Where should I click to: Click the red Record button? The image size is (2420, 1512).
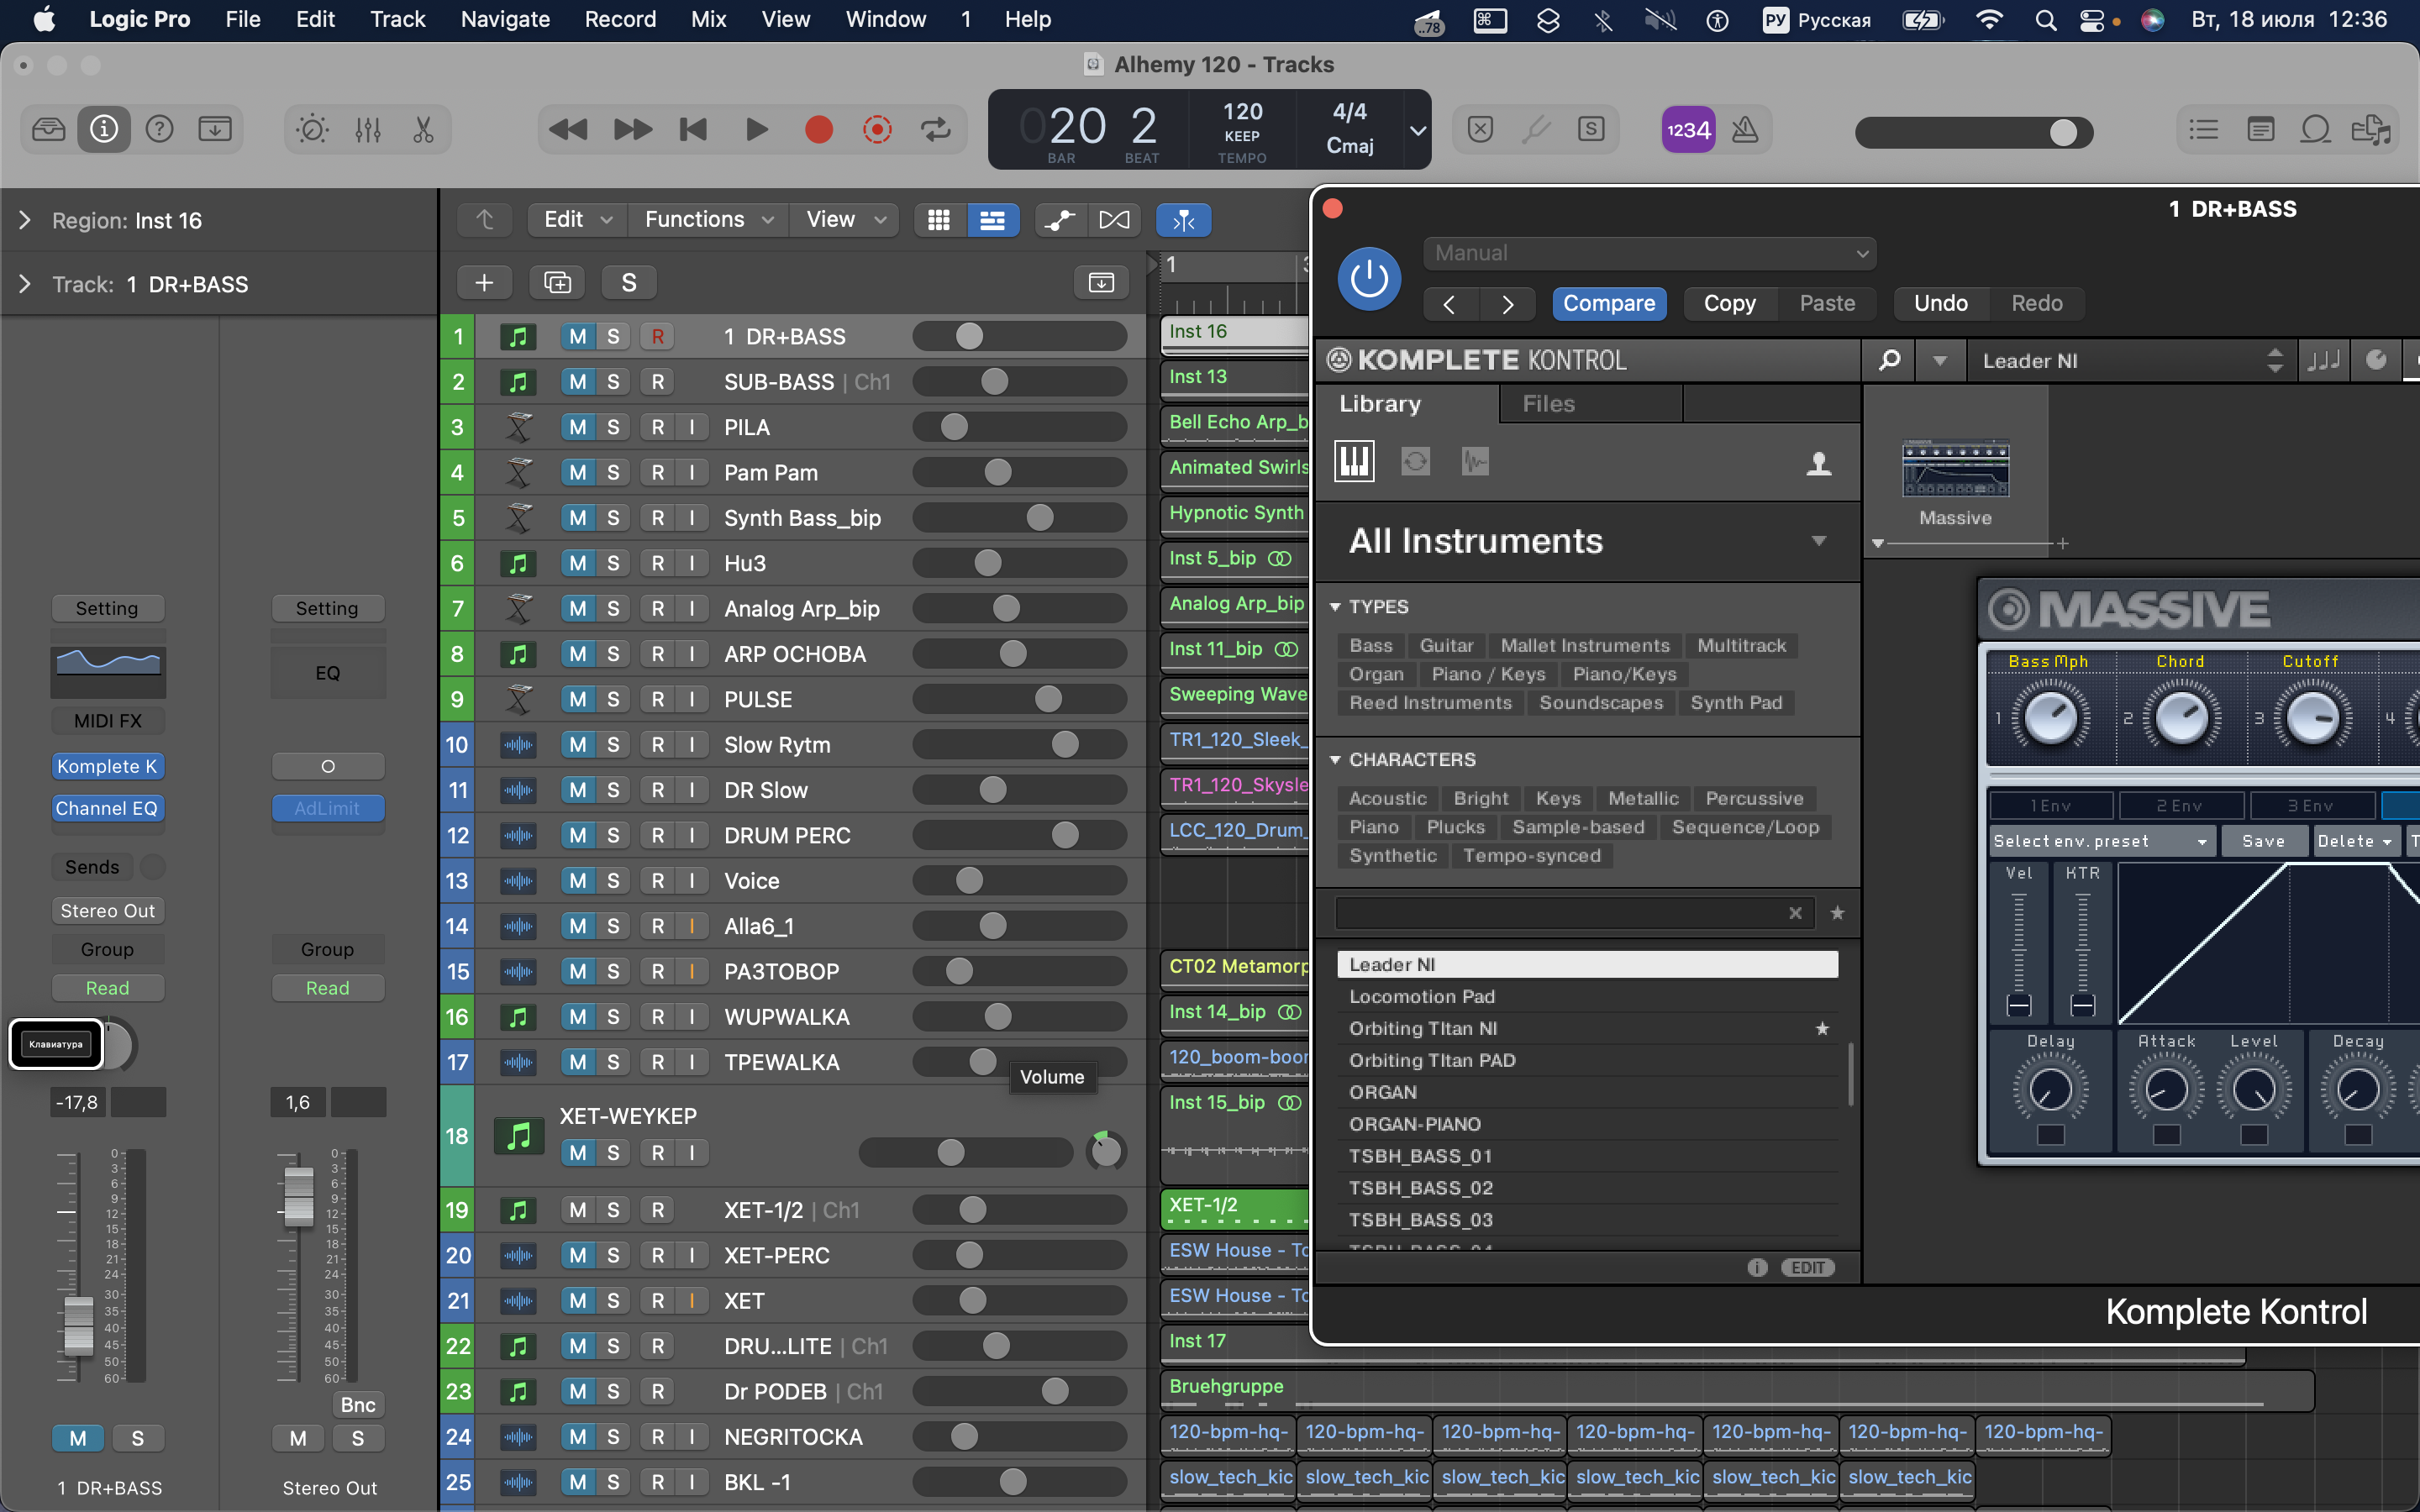(819, 130)
